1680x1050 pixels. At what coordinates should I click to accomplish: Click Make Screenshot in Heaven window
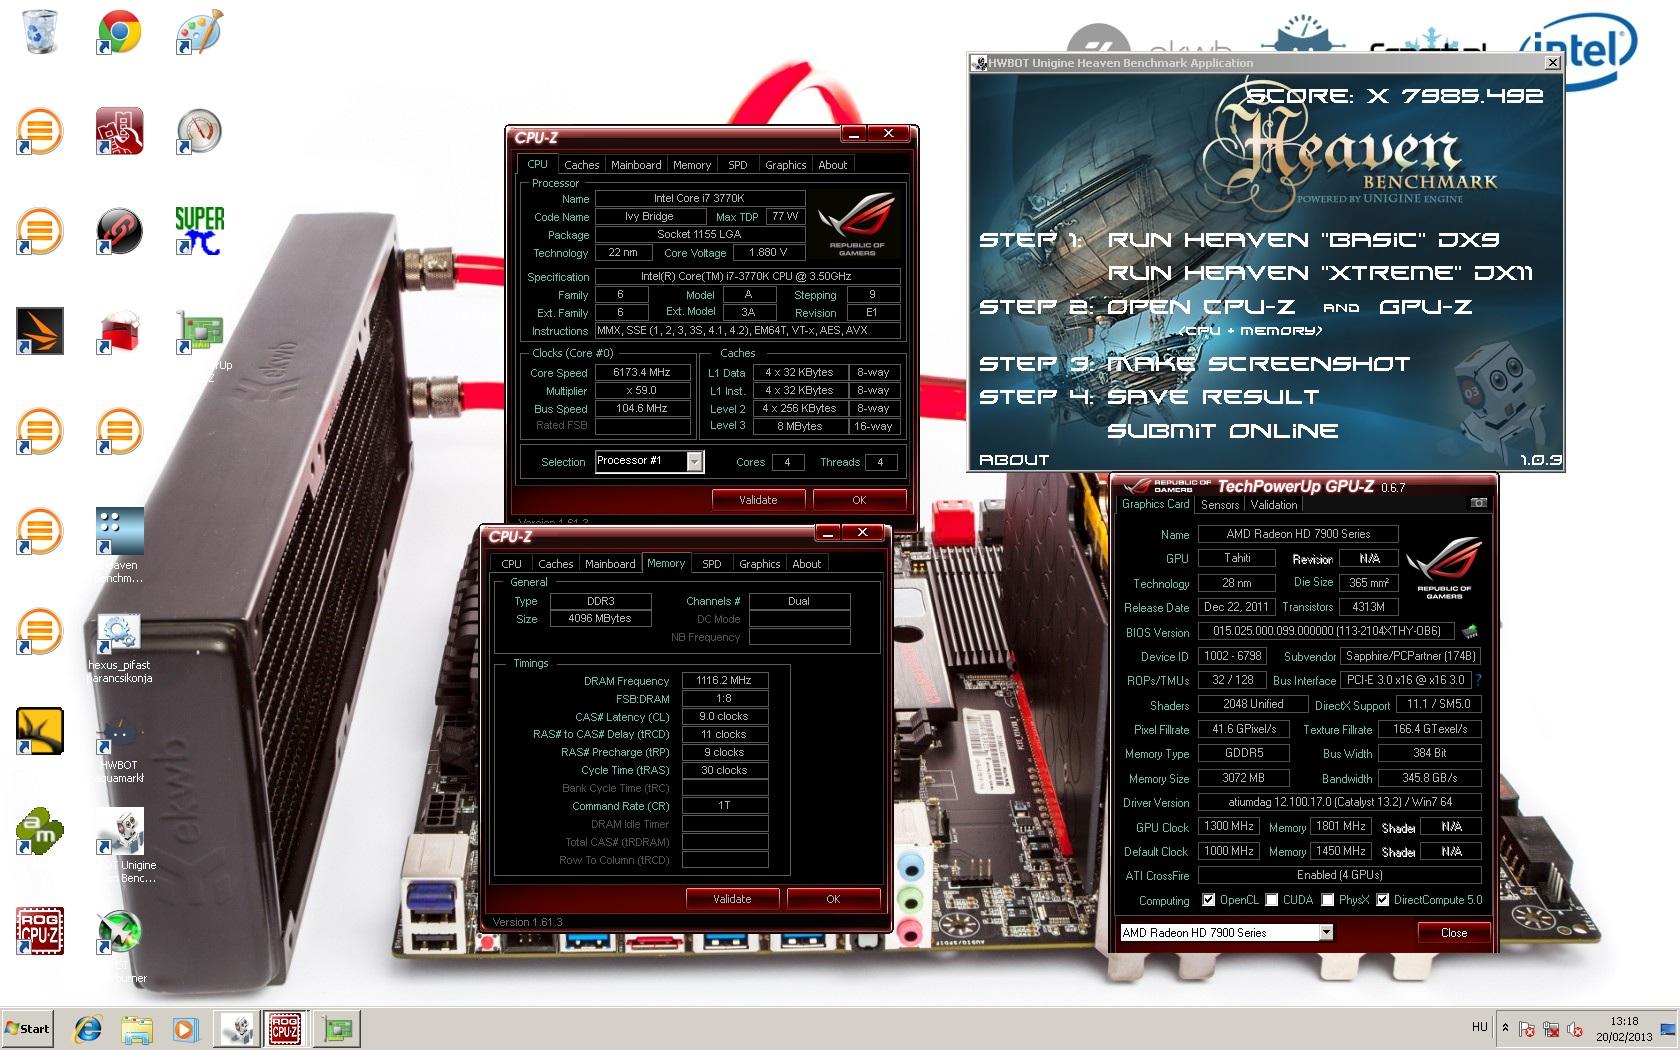(1259, 364)
